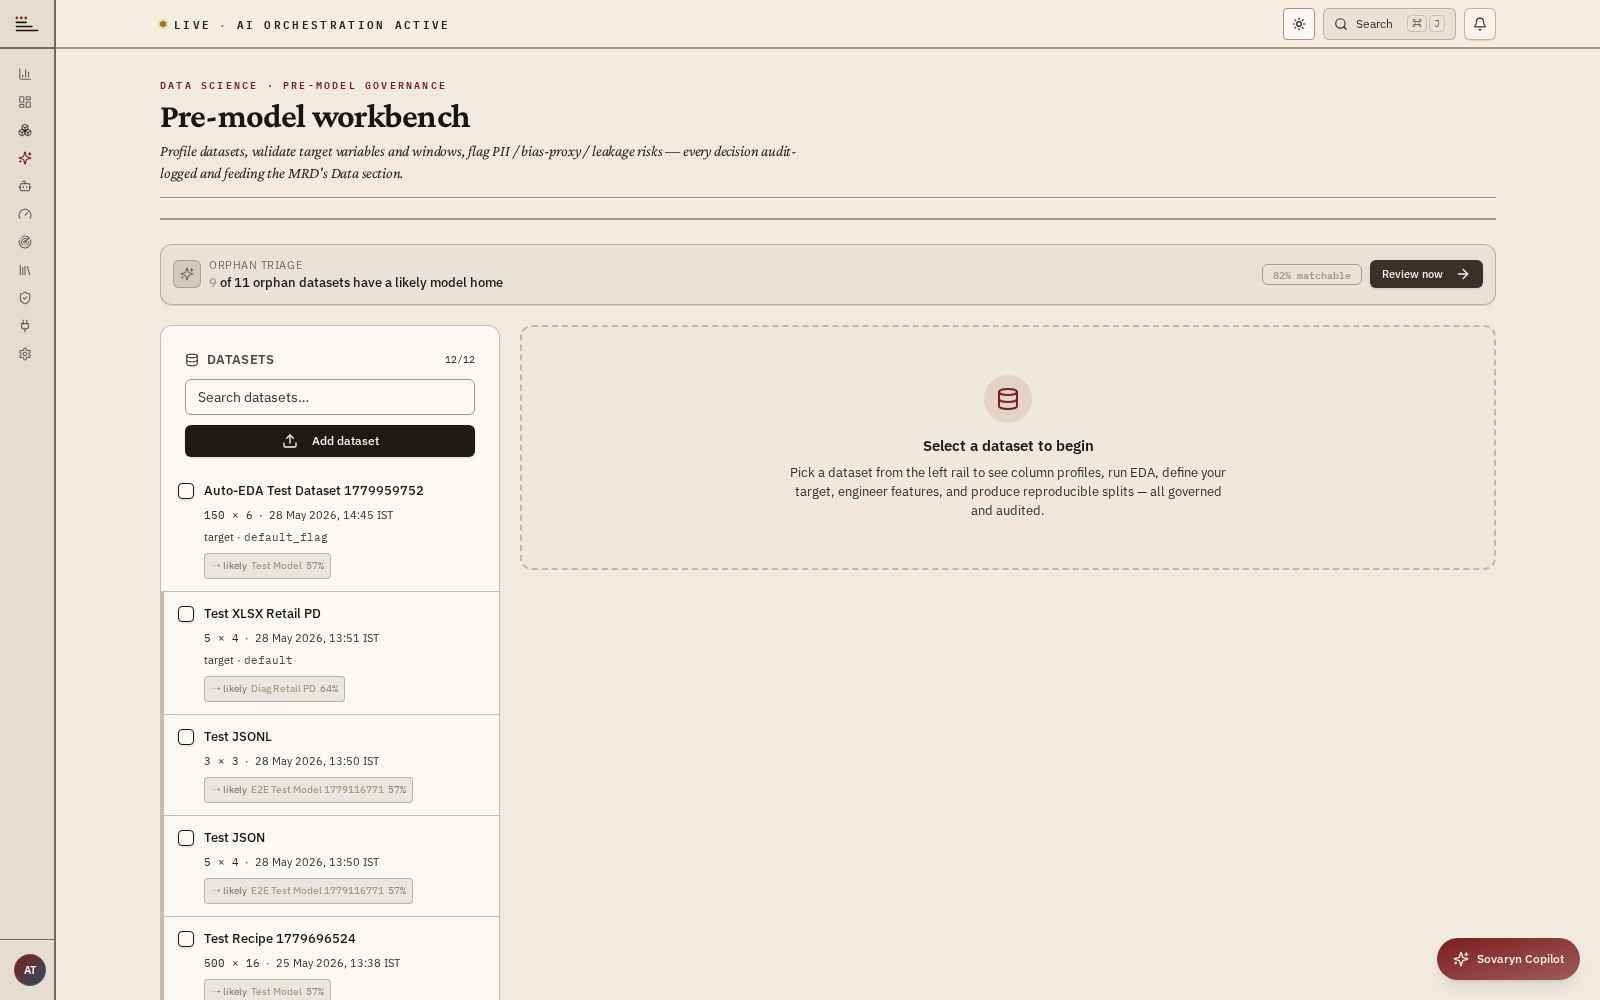
Task: Open the notifications bell
Action: [1480, 24]
